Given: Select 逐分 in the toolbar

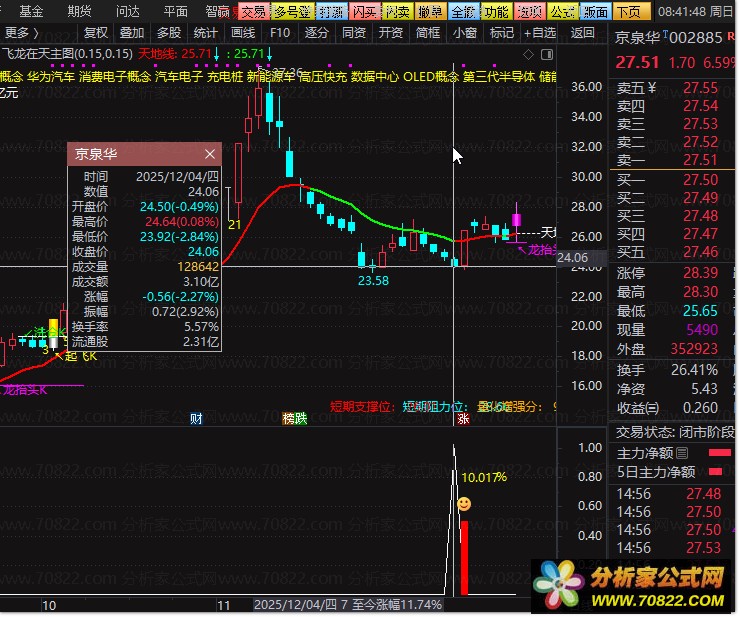Looking at the screenshot, I should point(317,33).
